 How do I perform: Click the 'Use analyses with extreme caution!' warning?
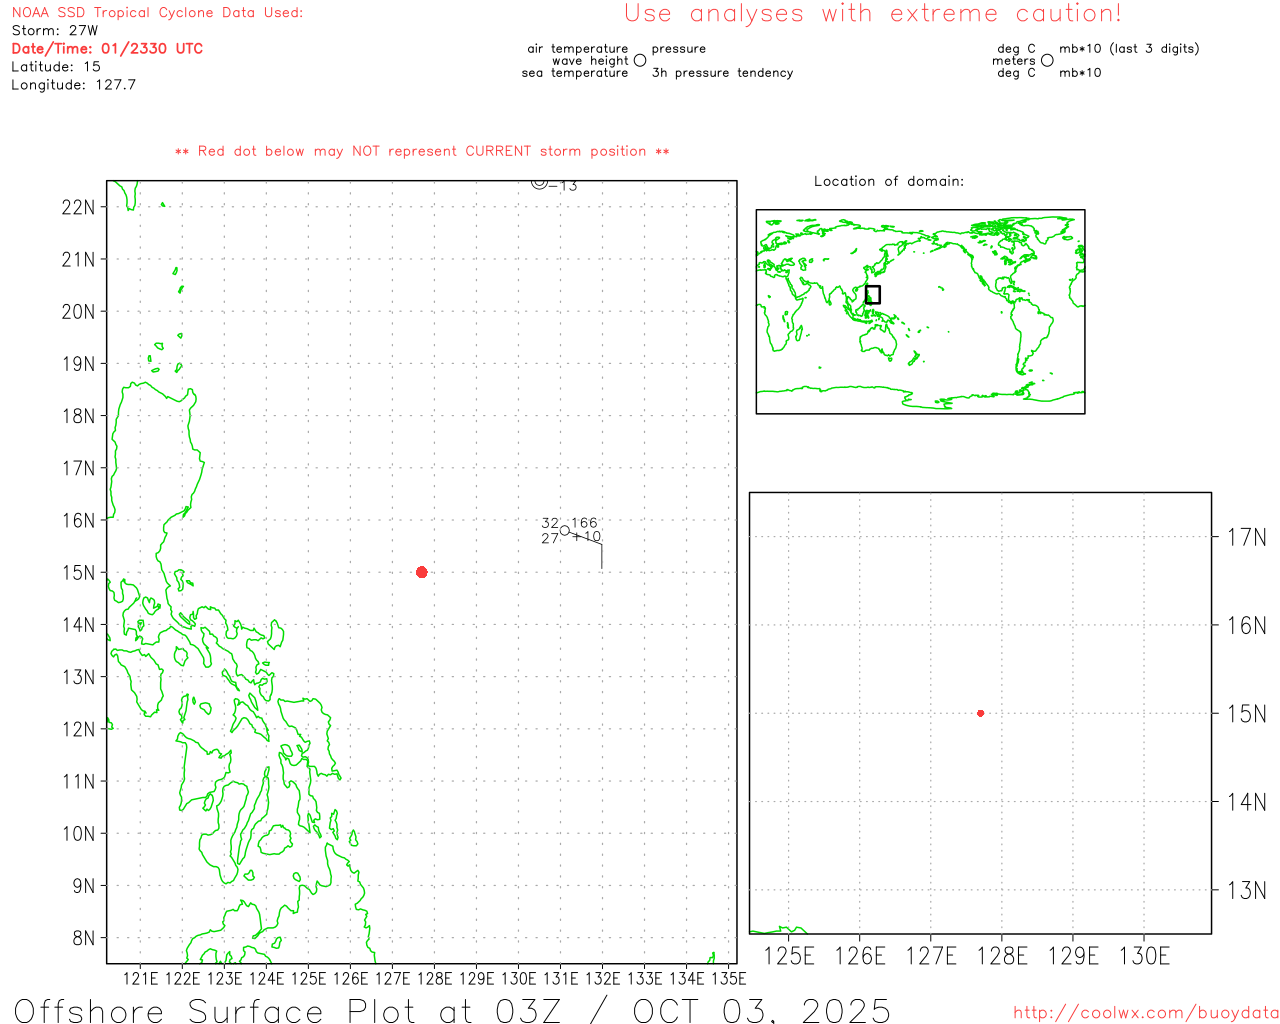click(x=872, y=14)
